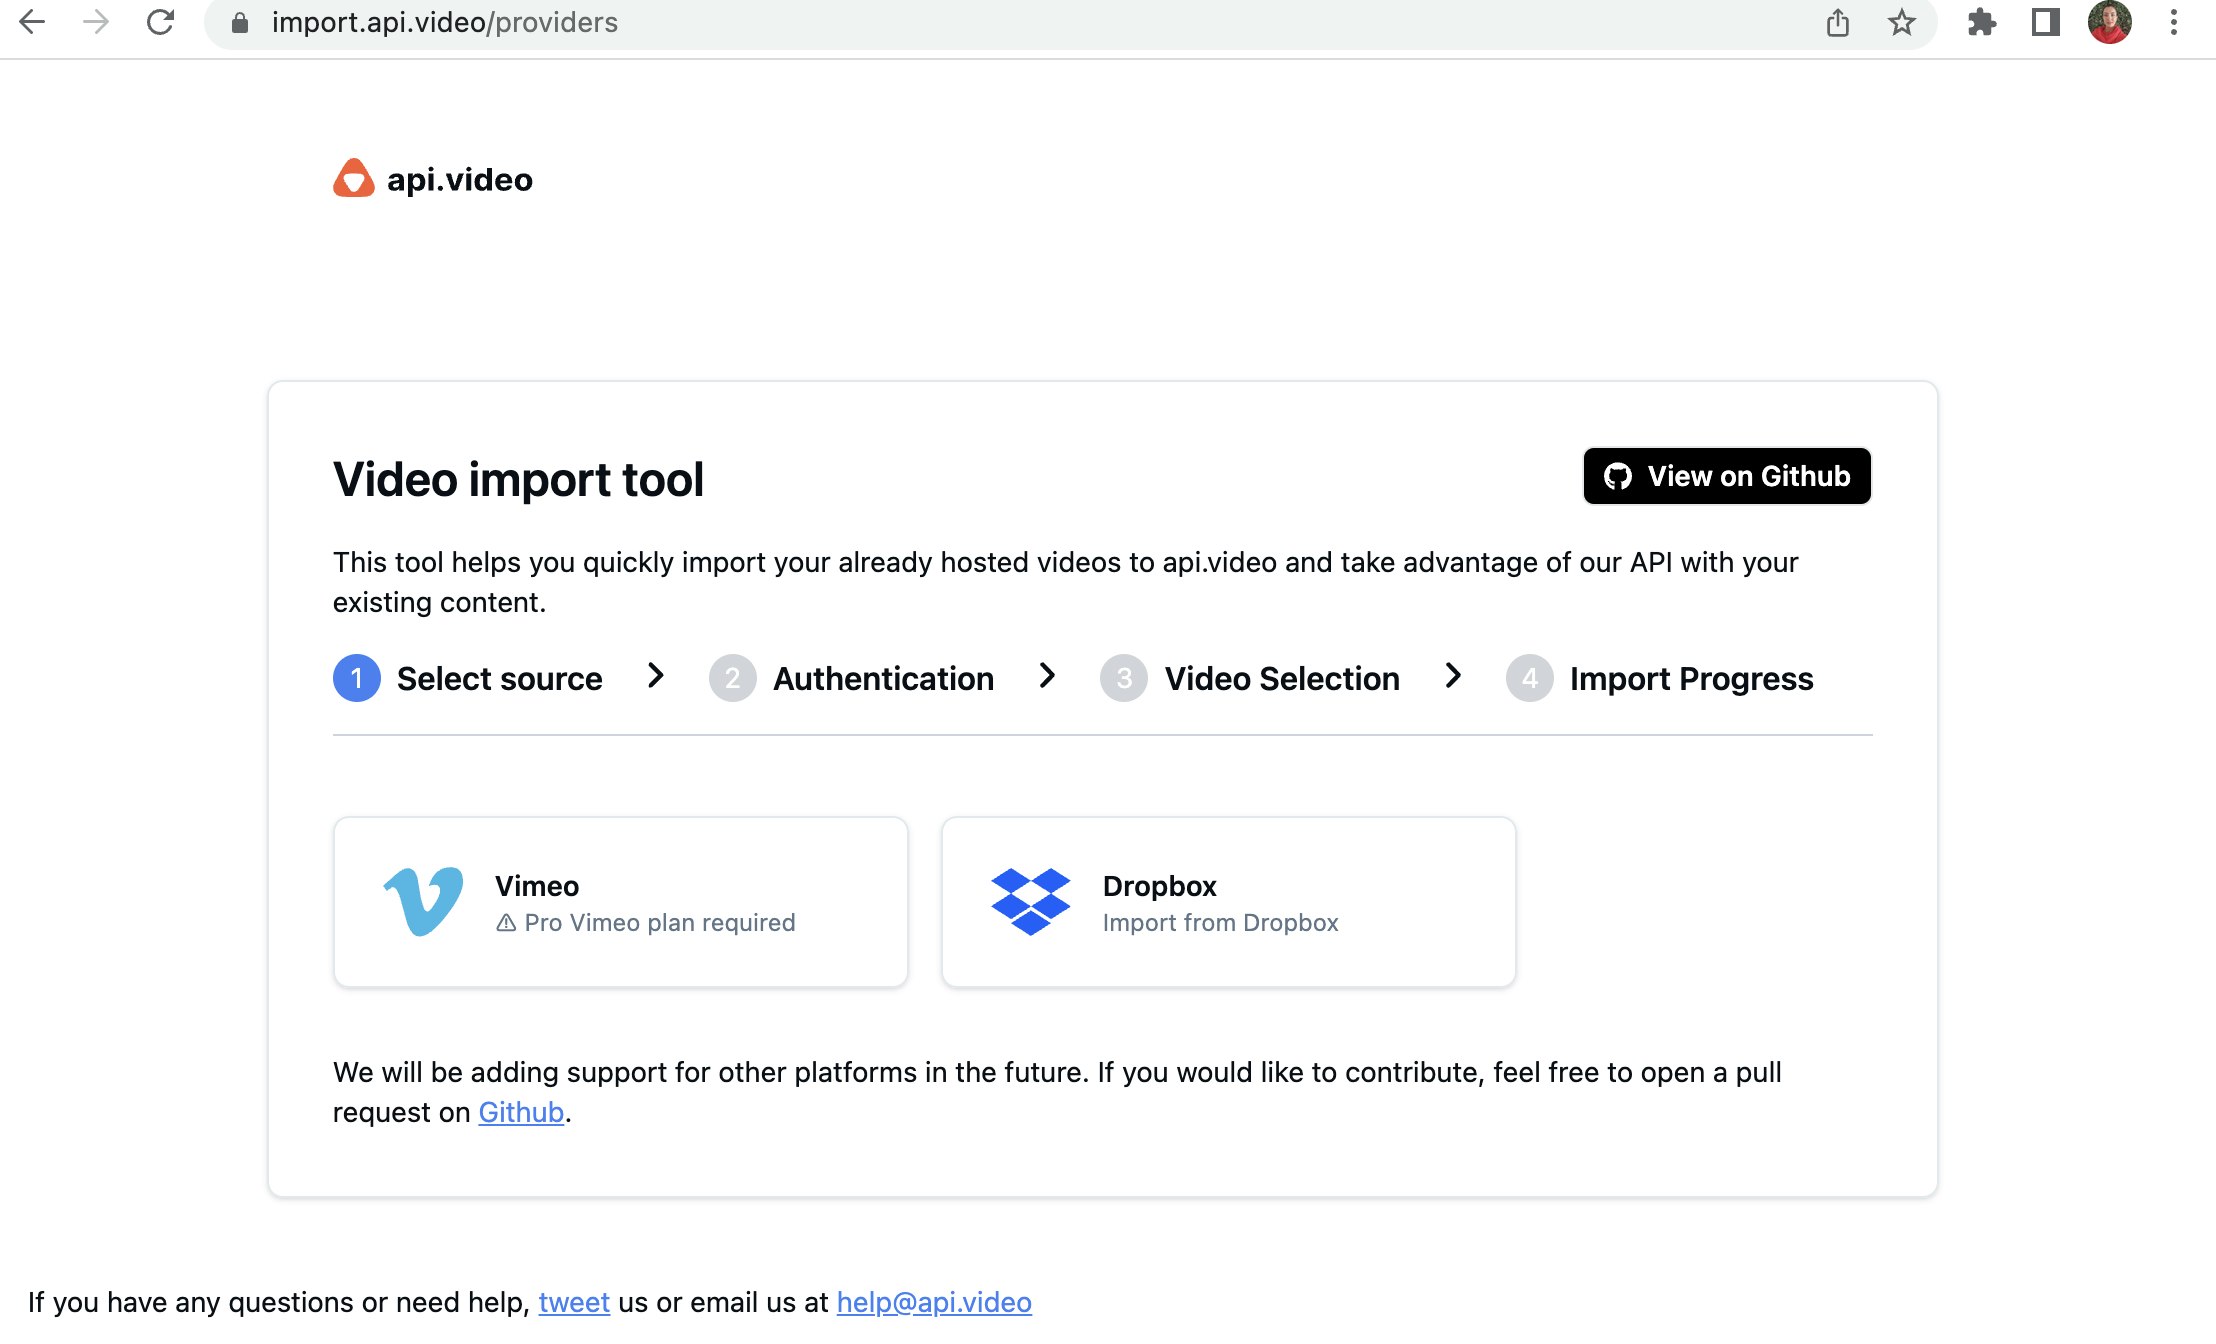This screenshot has width=2216, height=1344.
Task: Open the browser extensions puzzle icon
Action: pyautogui.click(x=1981, y=23)
